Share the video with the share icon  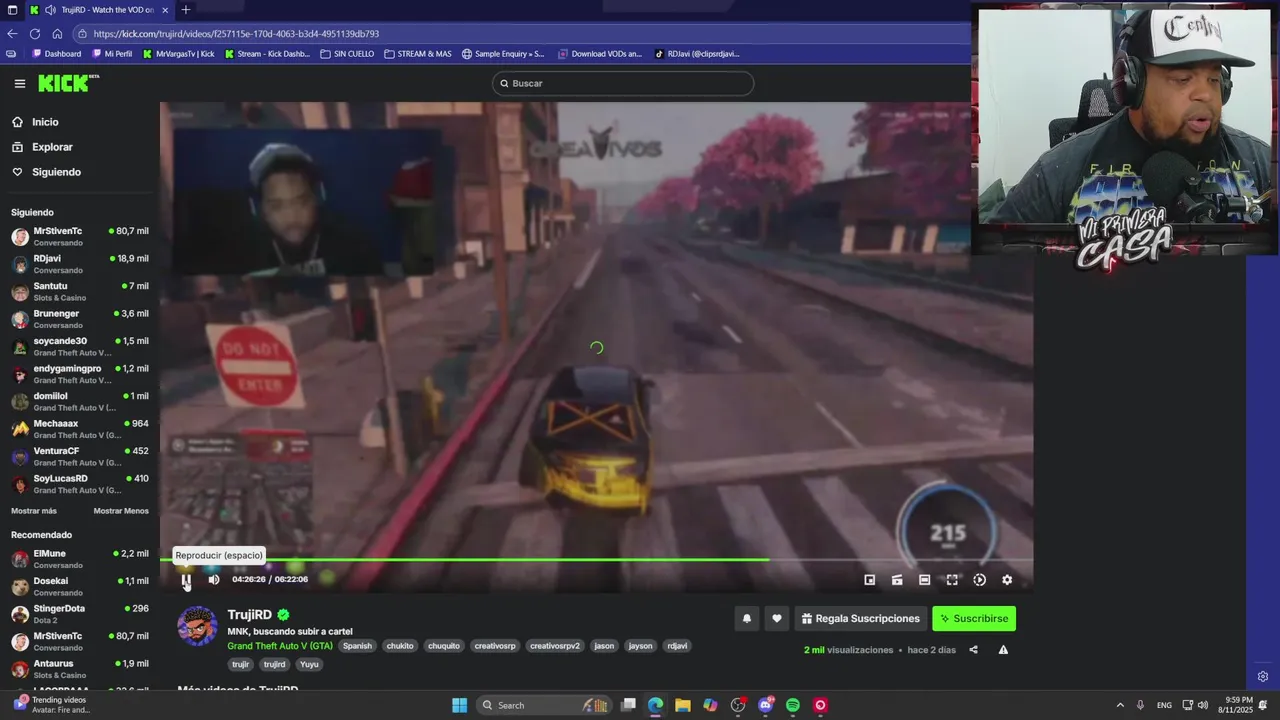(974, 650)
